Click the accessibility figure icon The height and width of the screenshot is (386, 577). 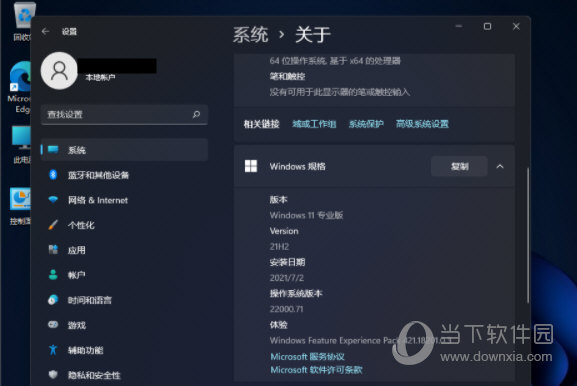53,350
